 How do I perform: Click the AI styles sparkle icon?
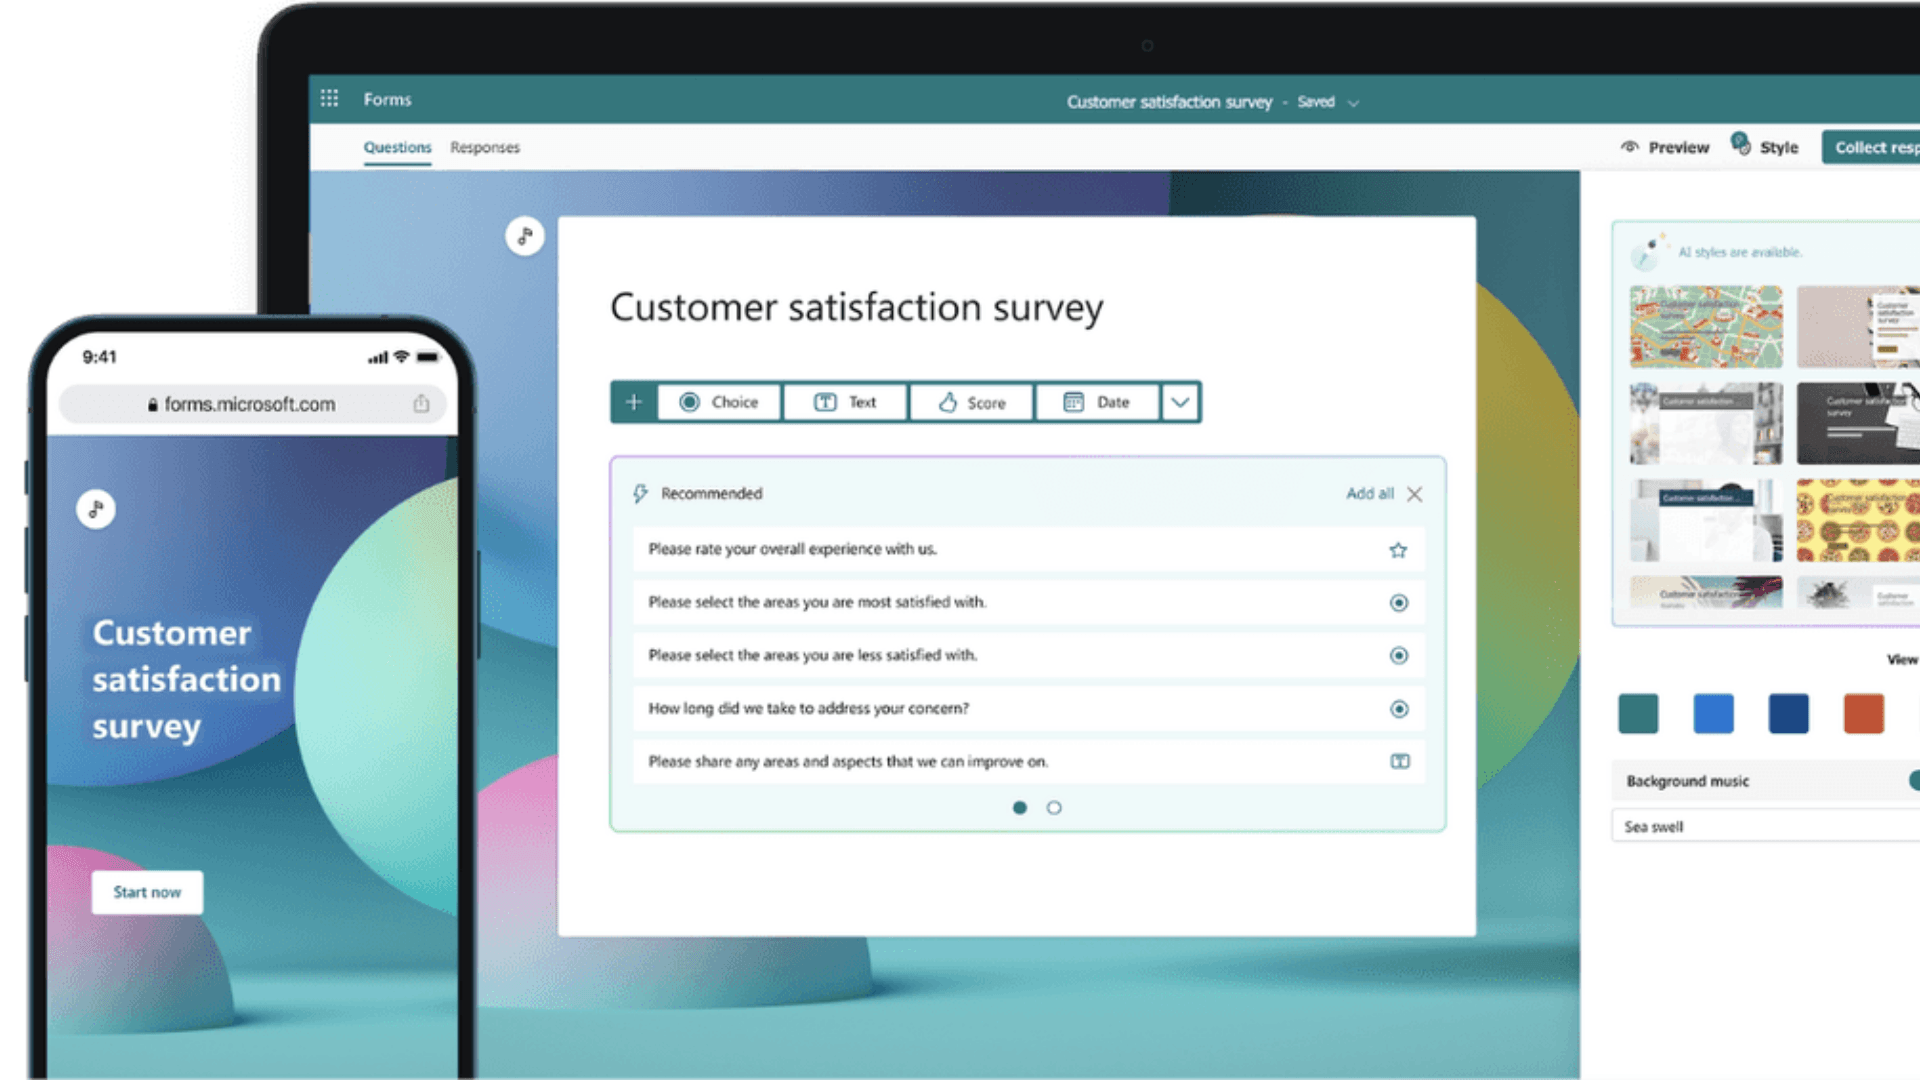tap(1646, 253)
